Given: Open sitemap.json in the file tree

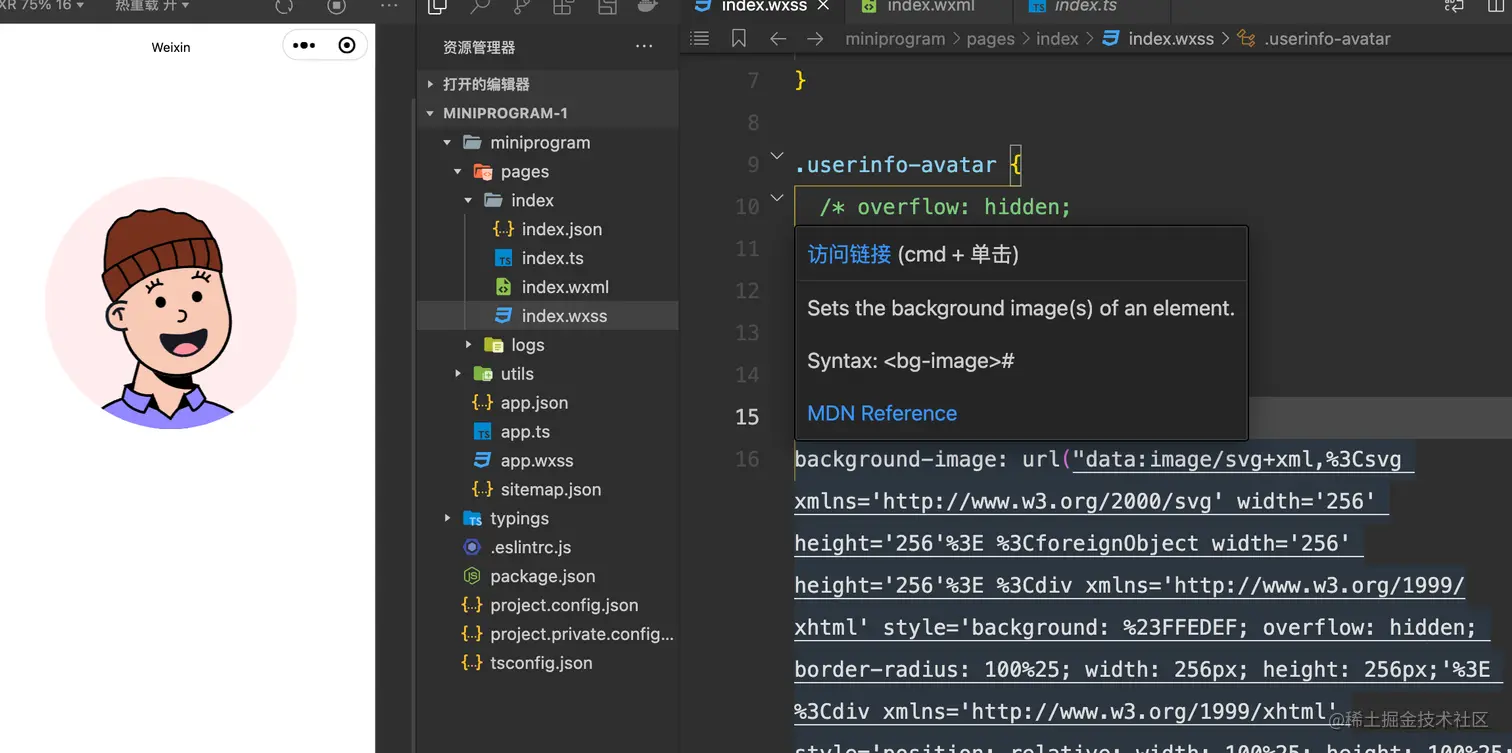Looking at the screenshot, I should pos(551,490).
